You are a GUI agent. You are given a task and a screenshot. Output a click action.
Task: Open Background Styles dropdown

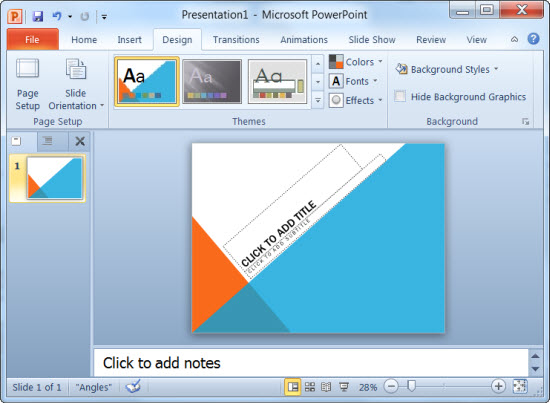pyautogui.click(x=496, y=69)
